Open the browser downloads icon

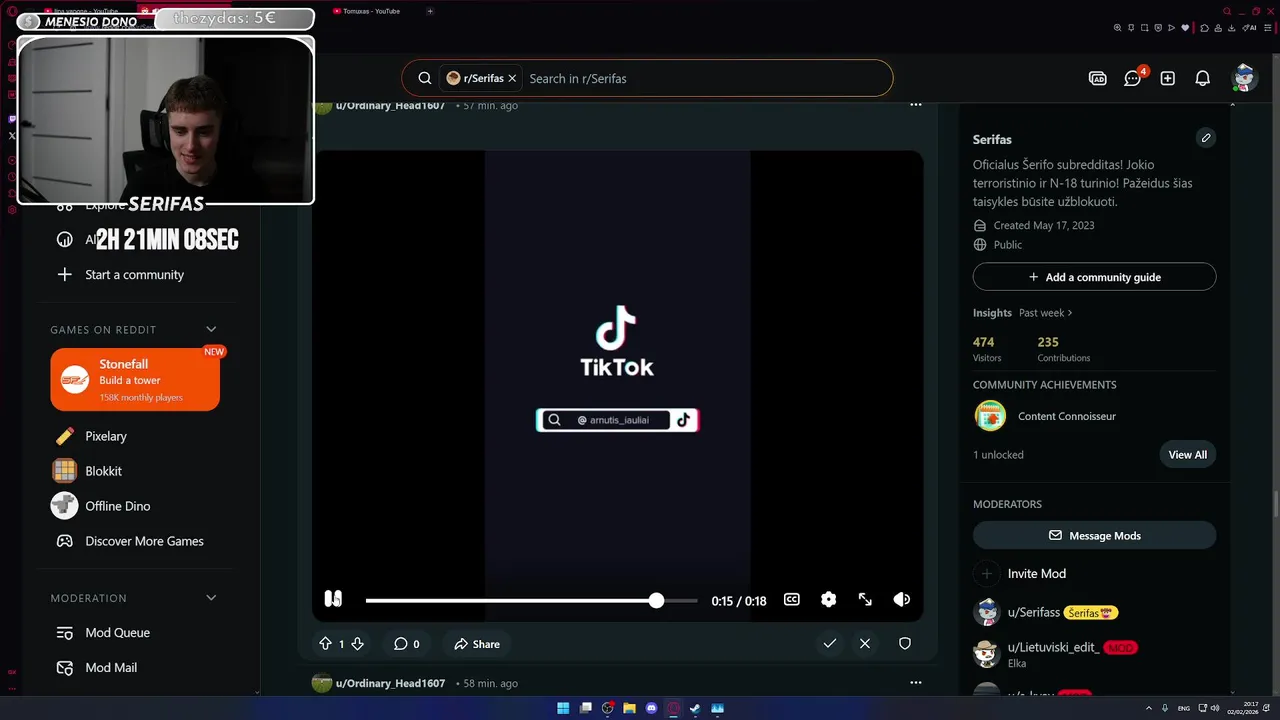click(x=1231, y=28)
